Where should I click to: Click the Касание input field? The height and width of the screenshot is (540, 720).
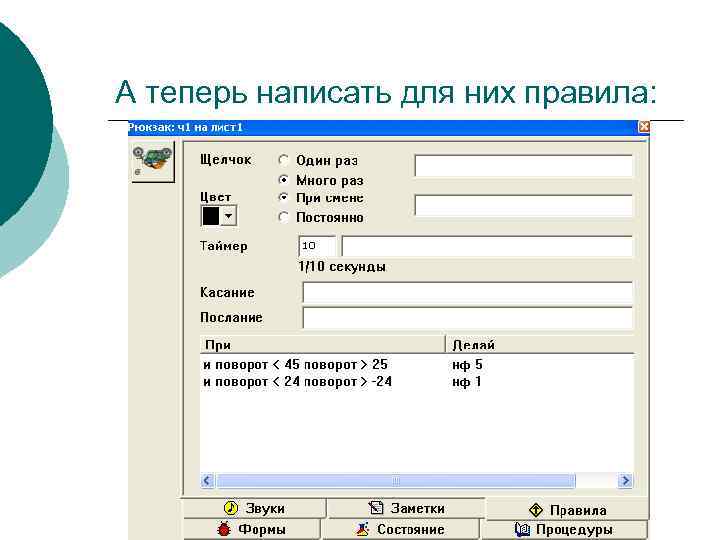pyautogui.click(x=467, y=292)
